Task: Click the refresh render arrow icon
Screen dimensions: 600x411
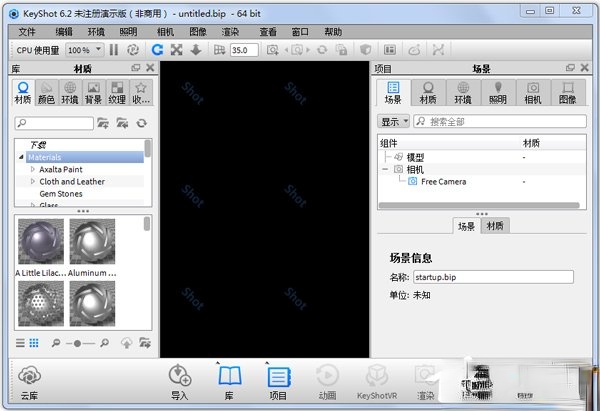Action: pos(157,50)
